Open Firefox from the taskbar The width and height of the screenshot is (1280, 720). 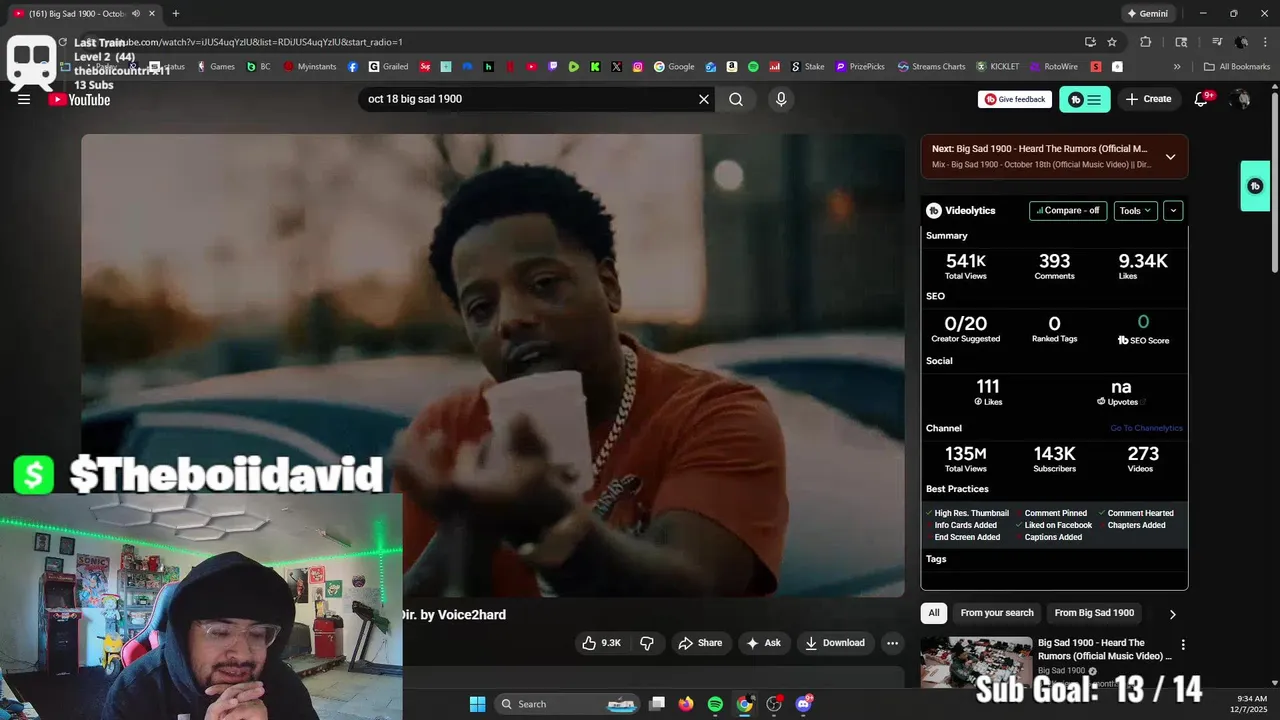tap(686, 704)
